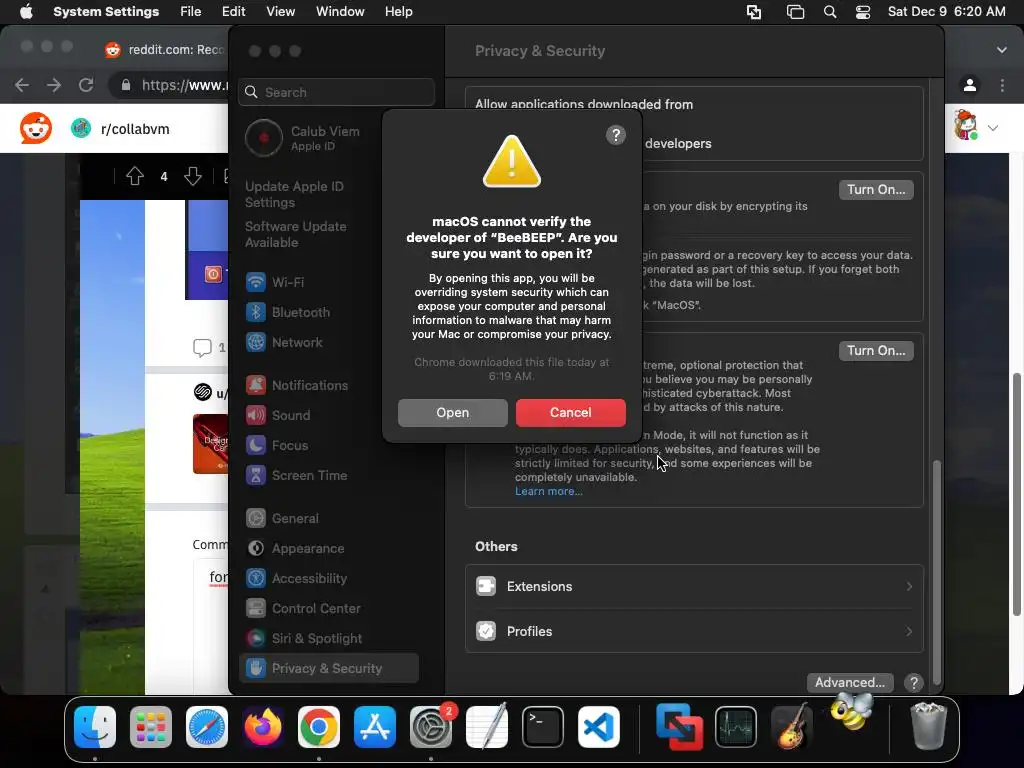Image resolution: width=1024 pixels, height=768 pixels.
Task: Click the Settings sidebar search field
Action: (x=337, y=92)
